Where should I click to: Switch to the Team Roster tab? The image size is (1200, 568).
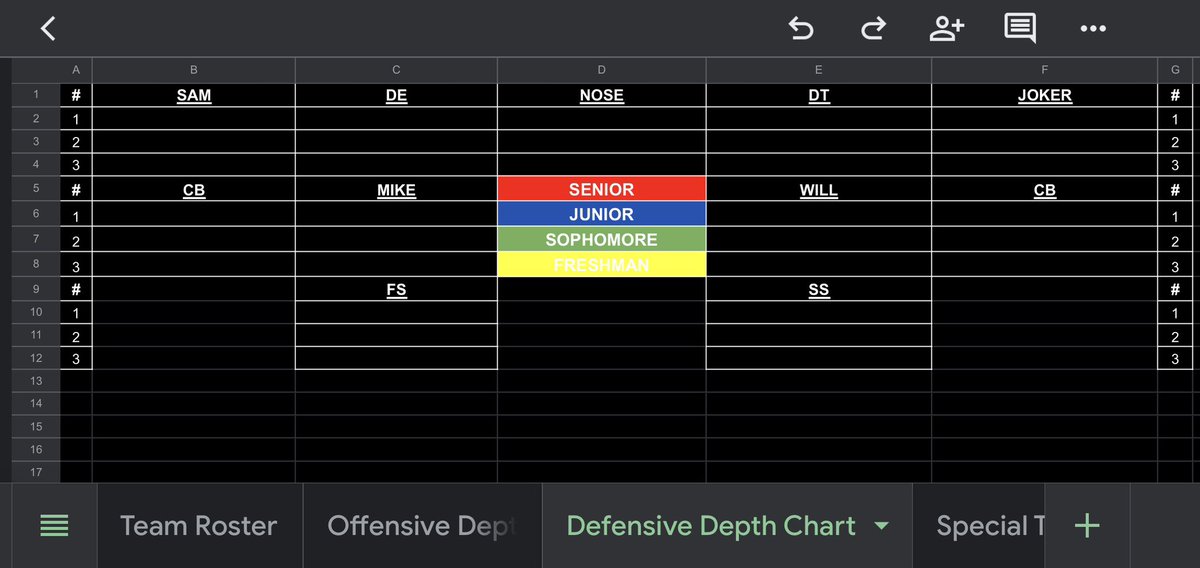click(198, 526)
